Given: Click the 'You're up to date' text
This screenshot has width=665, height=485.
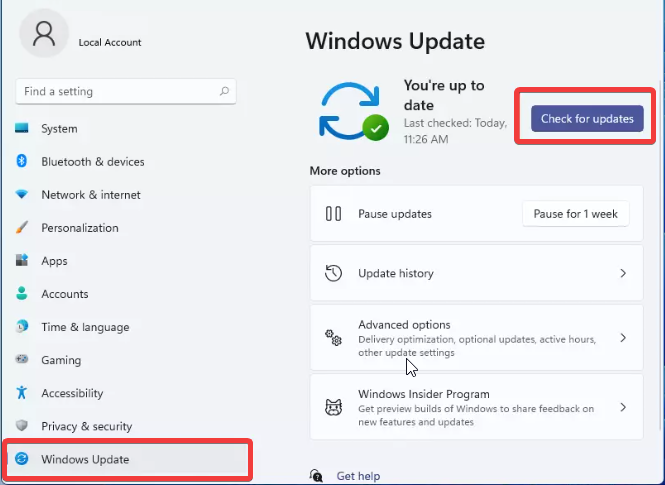Looking at the screenshot, I should pos(444,95).
